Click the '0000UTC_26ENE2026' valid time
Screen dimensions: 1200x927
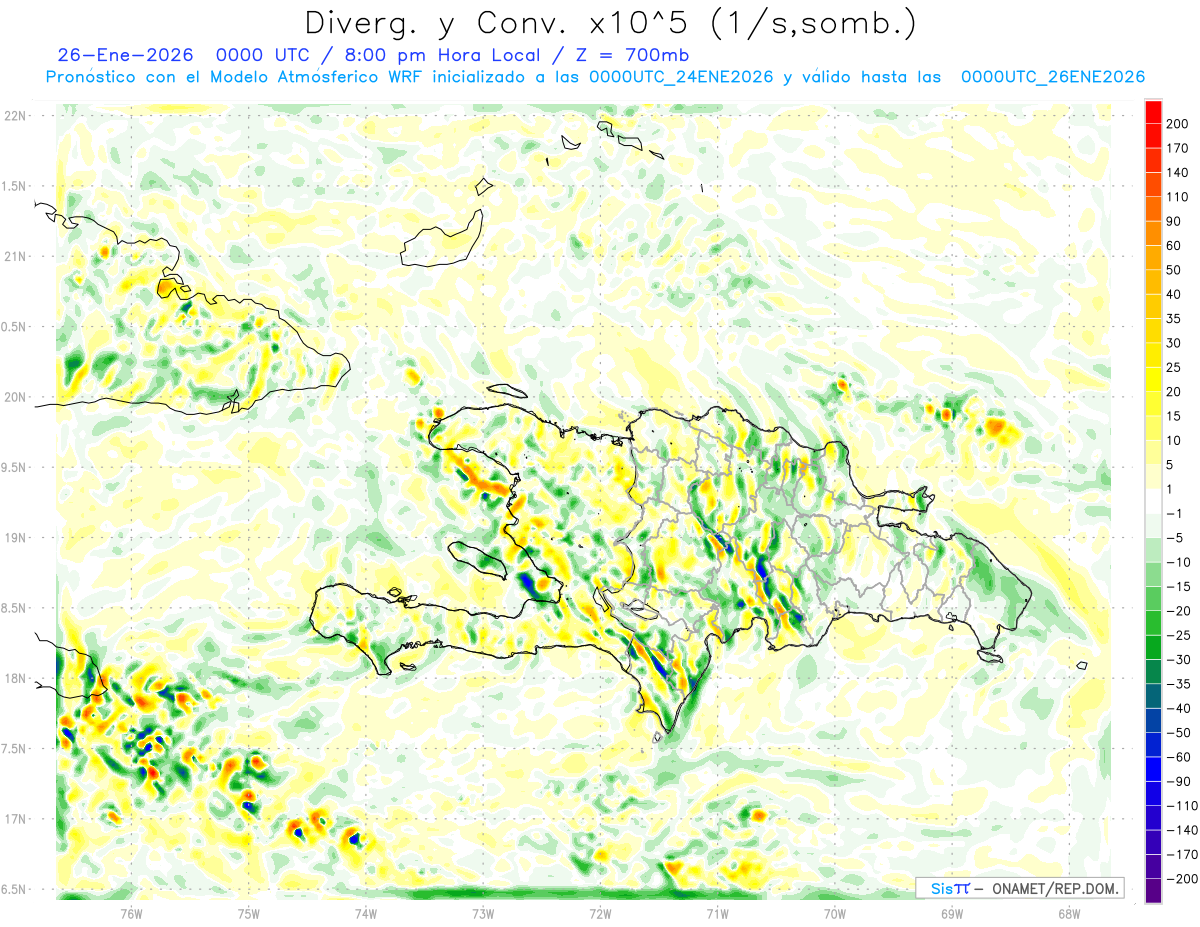[1052, 77]
